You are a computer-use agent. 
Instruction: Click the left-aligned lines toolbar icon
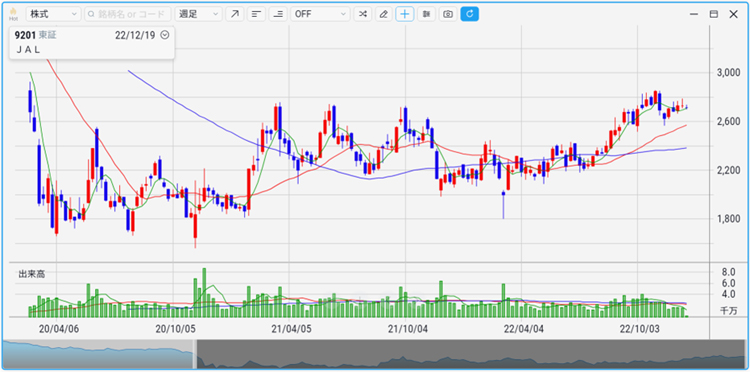[x=256, y=14]
